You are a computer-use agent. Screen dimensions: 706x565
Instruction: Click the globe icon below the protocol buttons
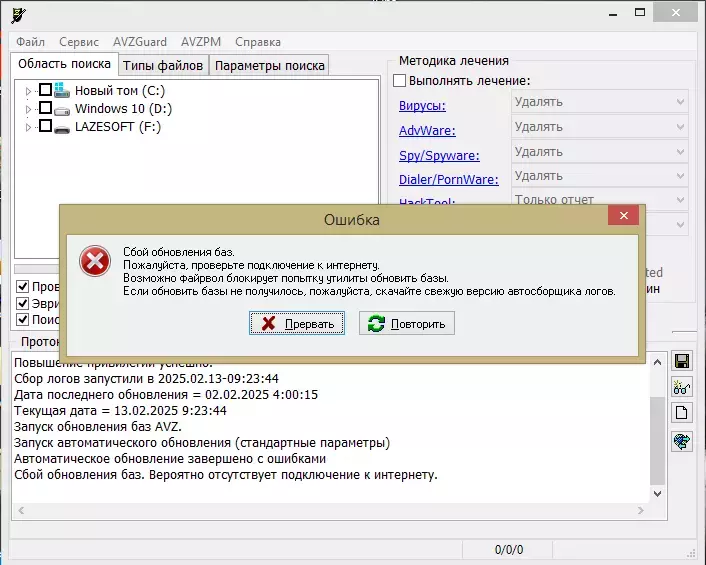(x=682, y=441)
